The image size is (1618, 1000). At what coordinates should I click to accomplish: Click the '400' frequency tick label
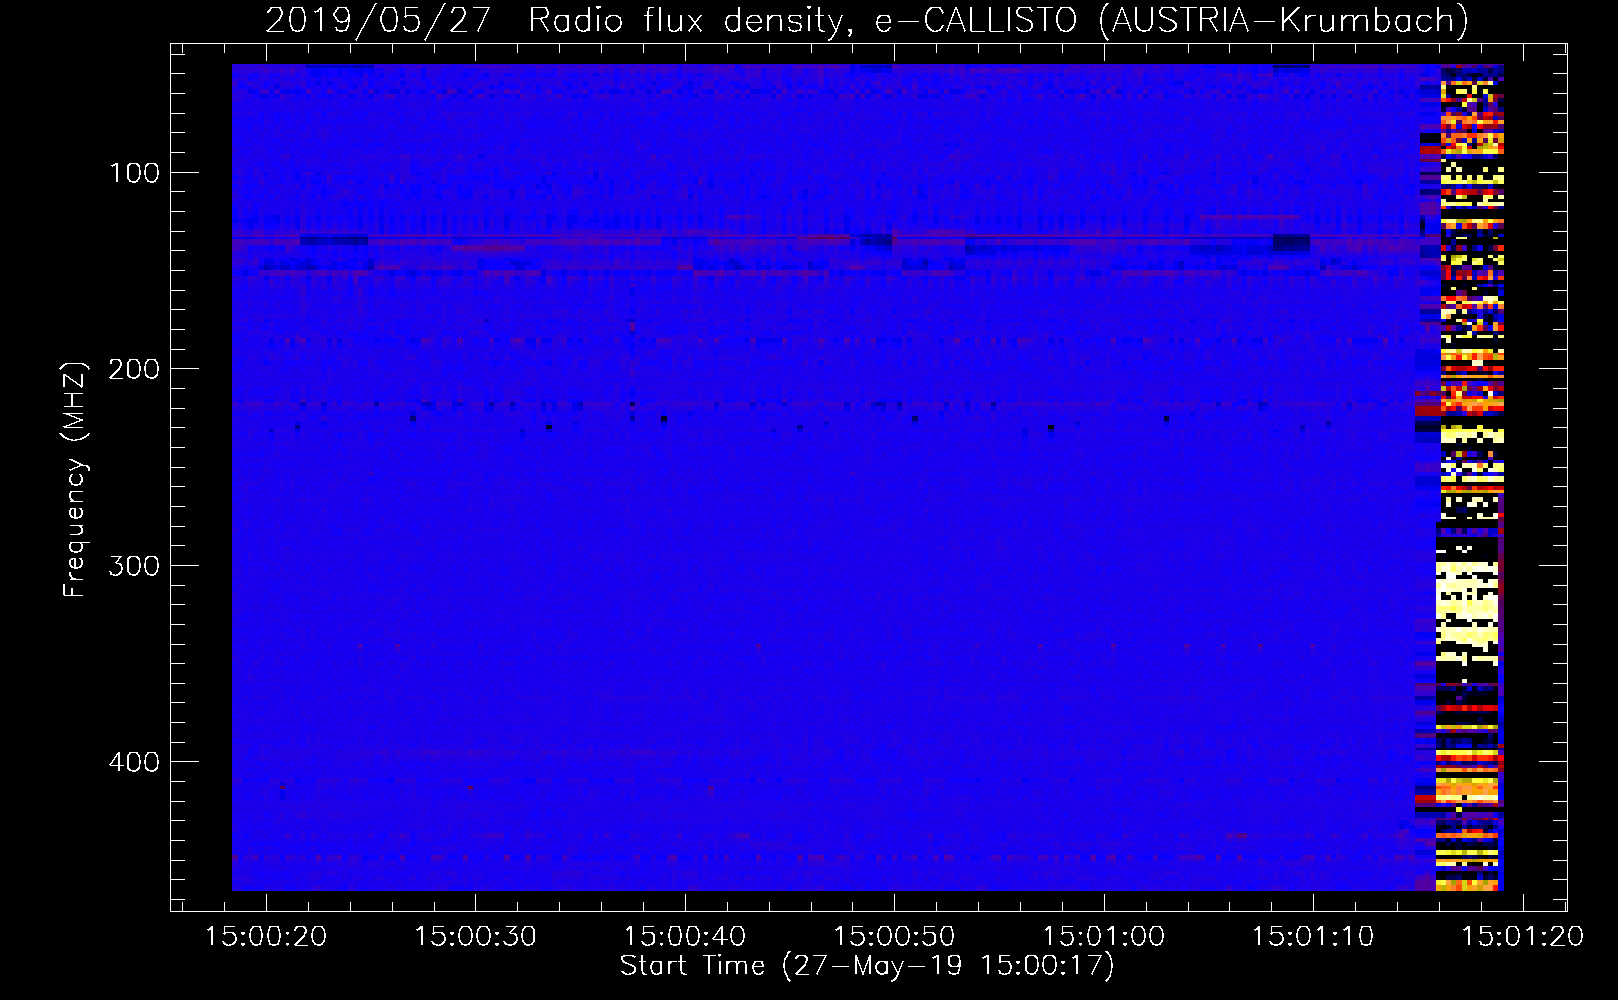134,762
